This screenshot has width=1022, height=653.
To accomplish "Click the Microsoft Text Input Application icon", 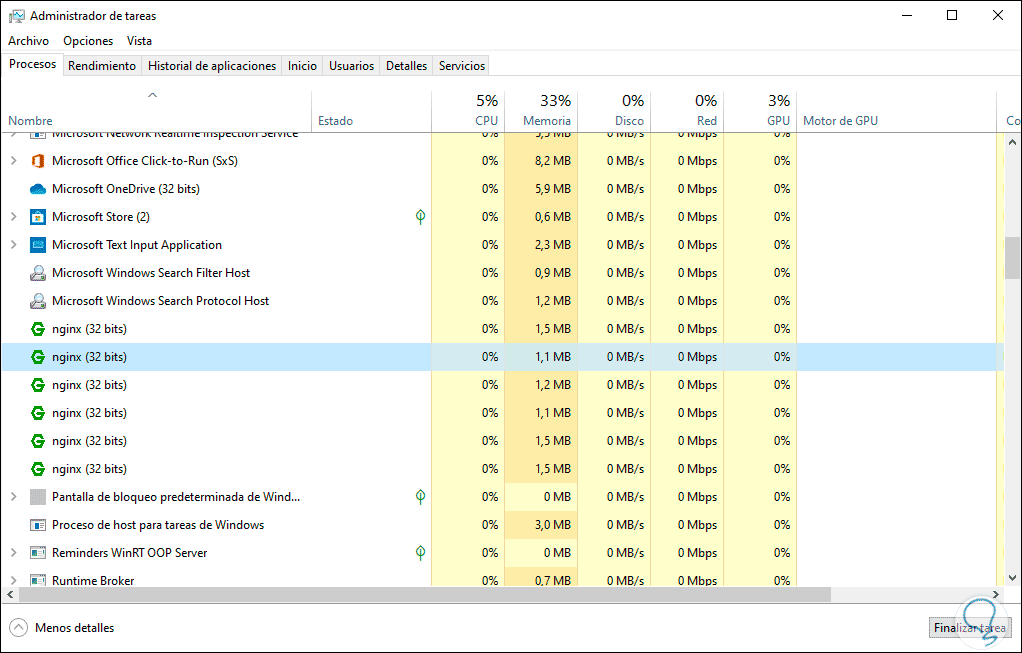I will tap(38, 245).
